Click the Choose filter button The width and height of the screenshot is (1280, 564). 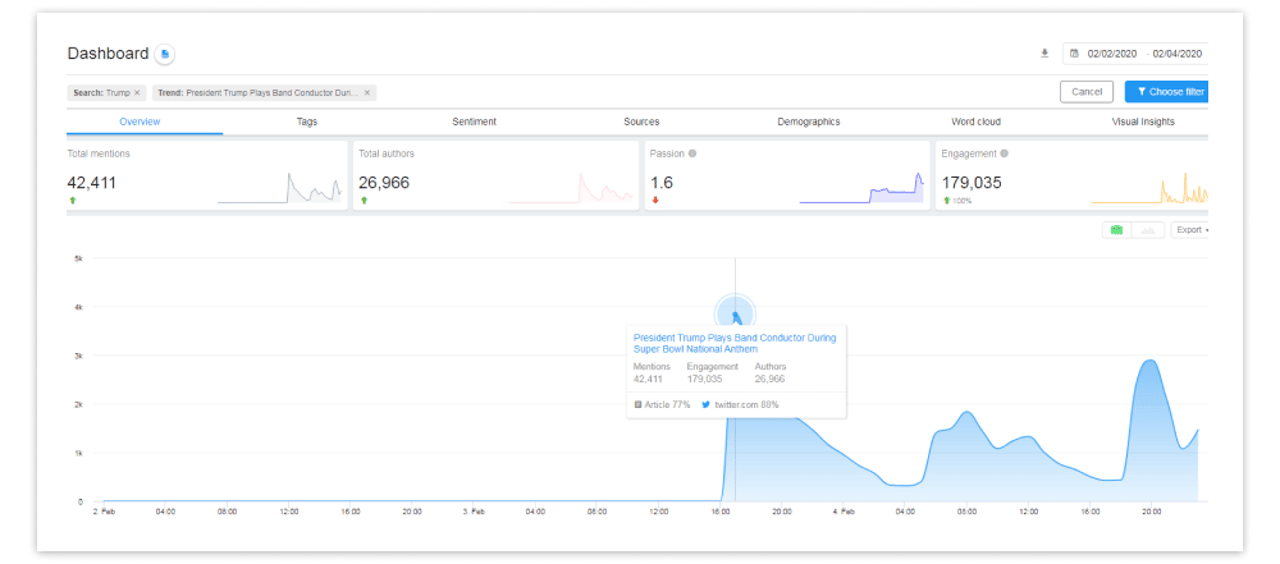[x=1168, y=92]
